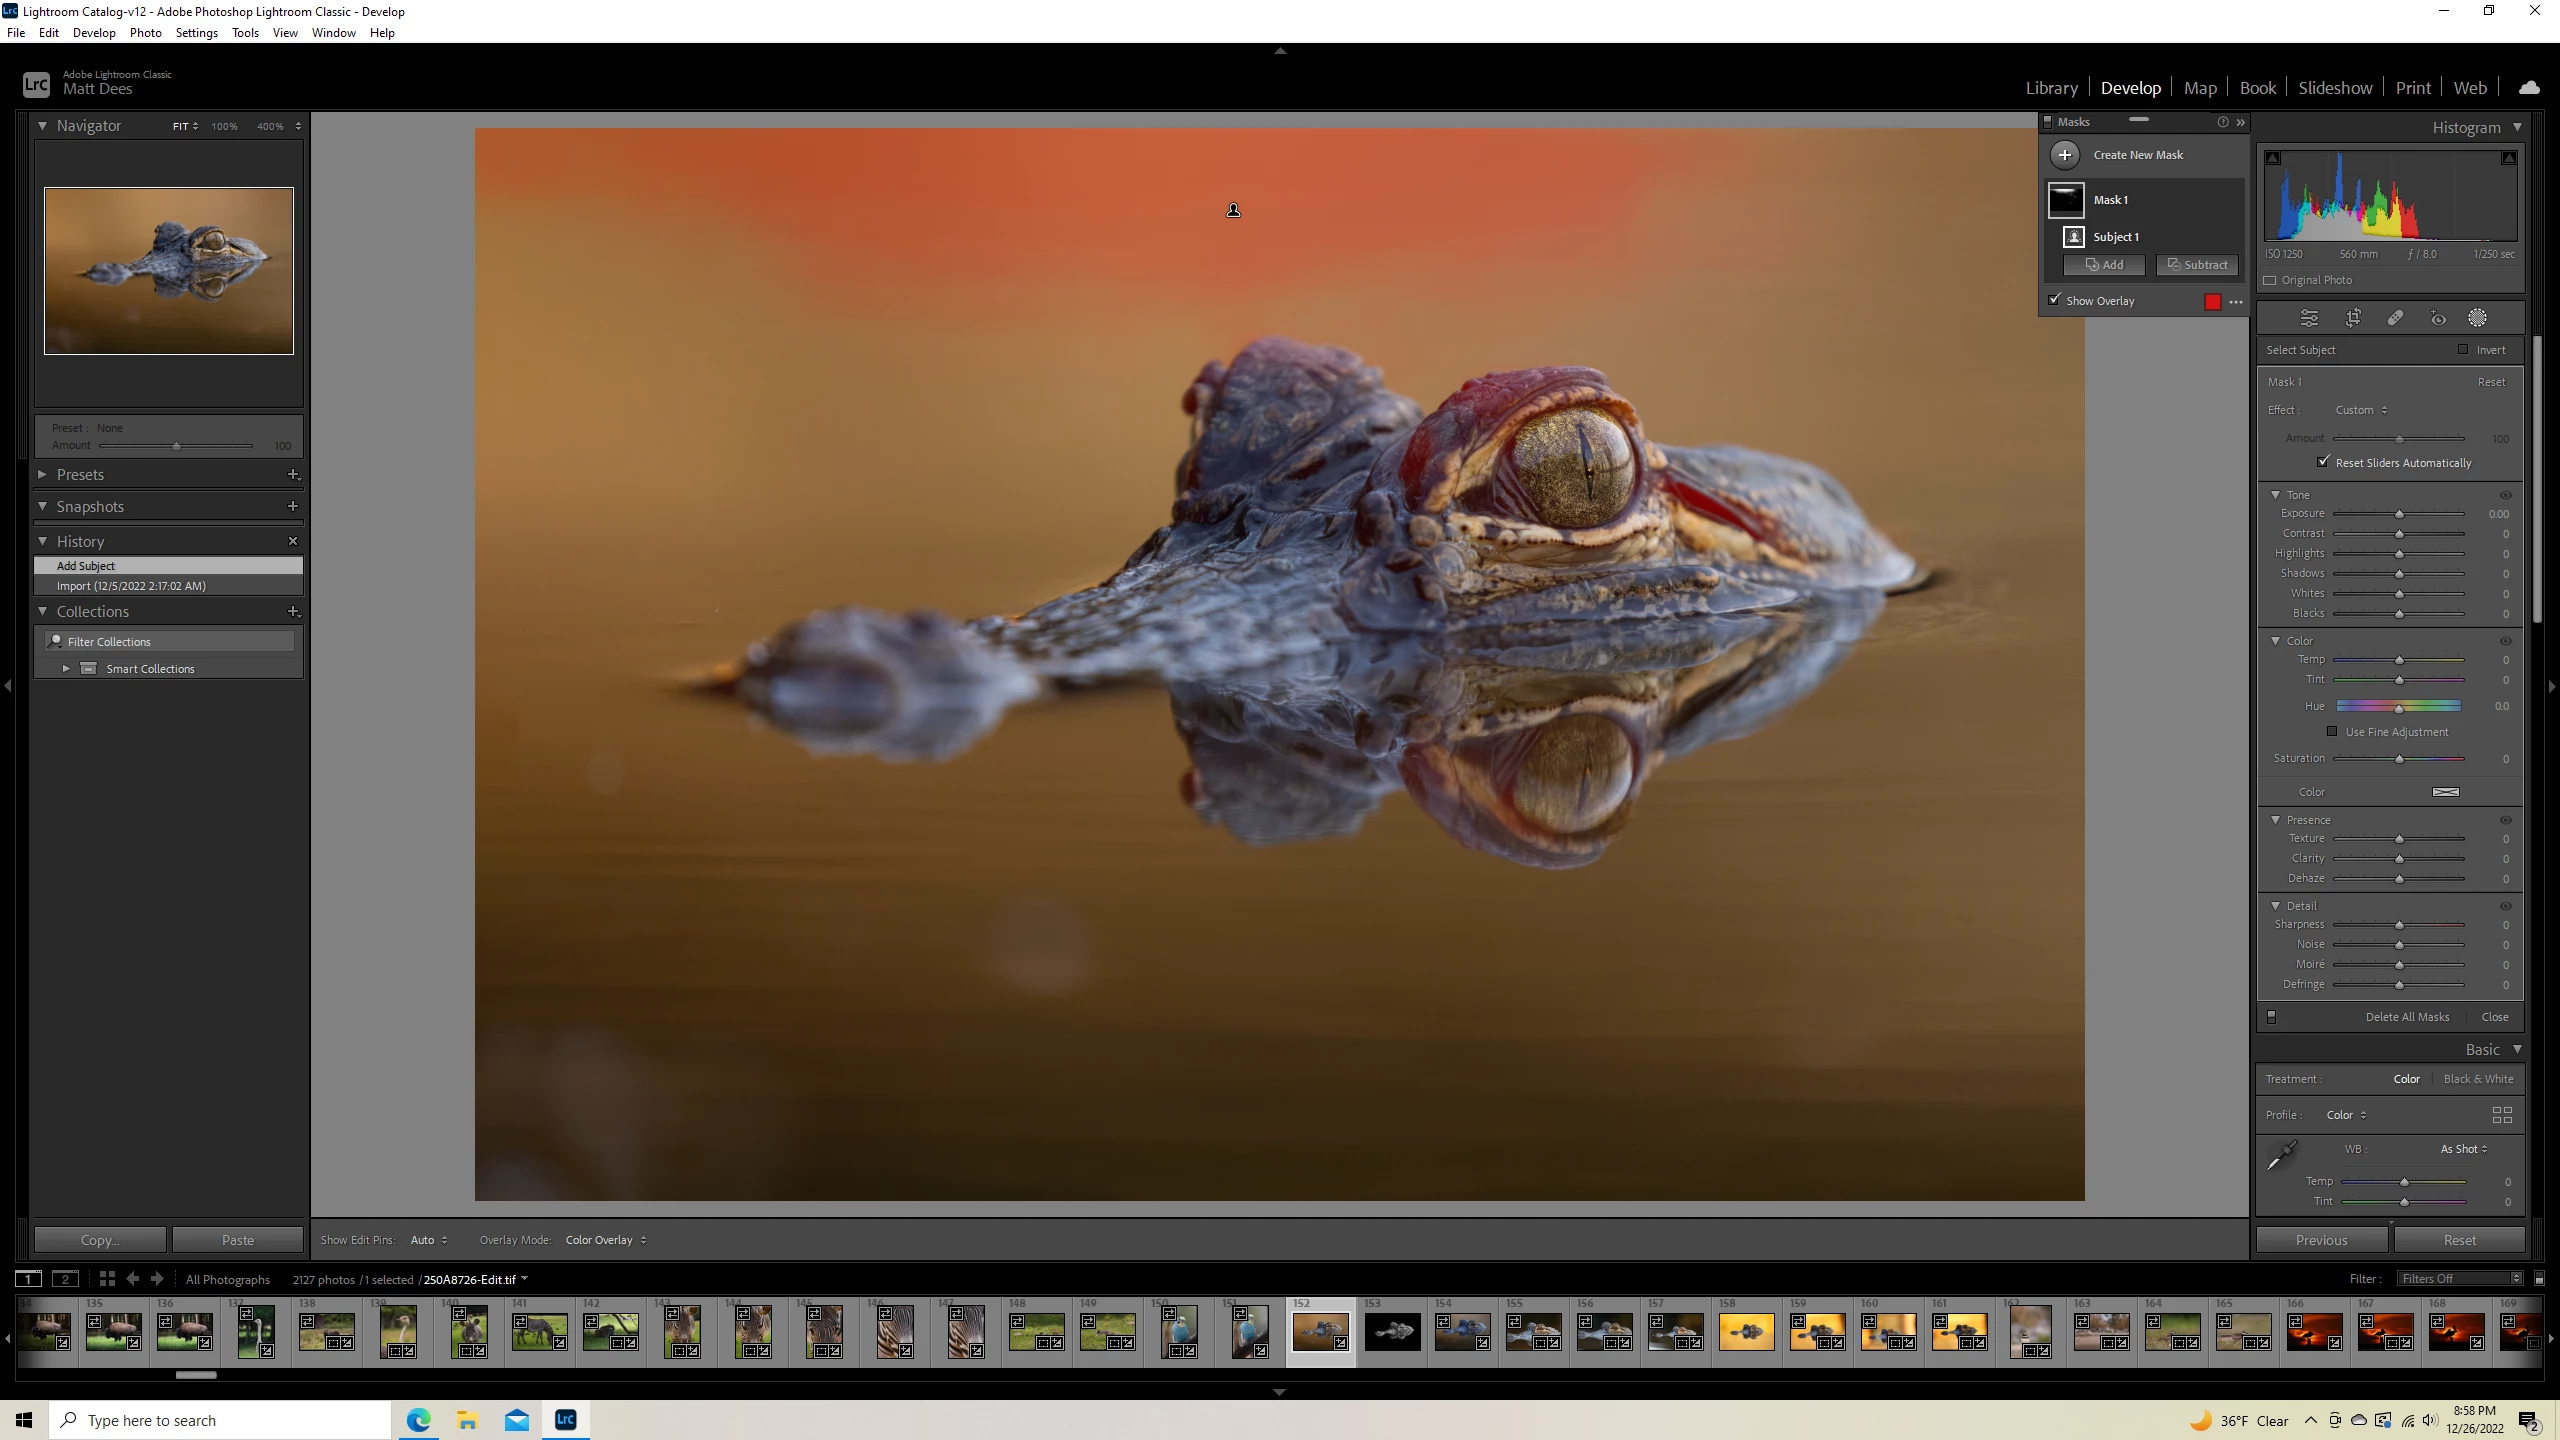Click the Subtract mask button

point(2197,265)
